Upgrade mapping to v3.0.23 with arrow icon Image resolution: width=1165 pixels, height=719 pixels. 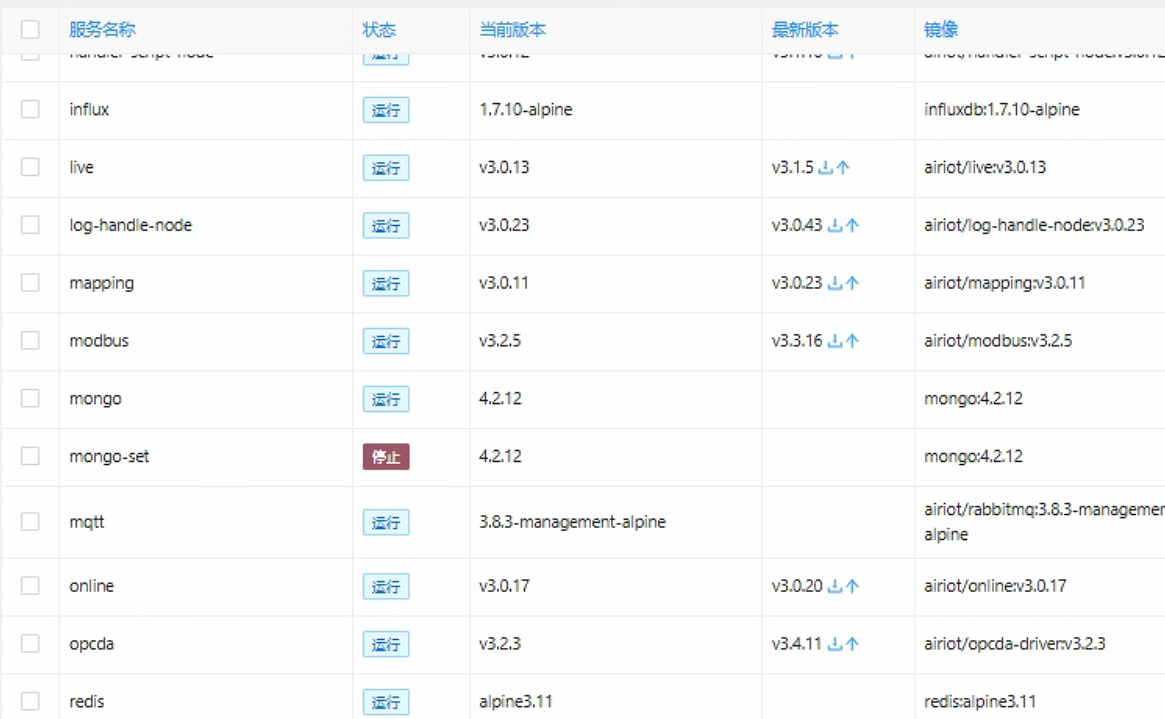click(x=852, y=284)
